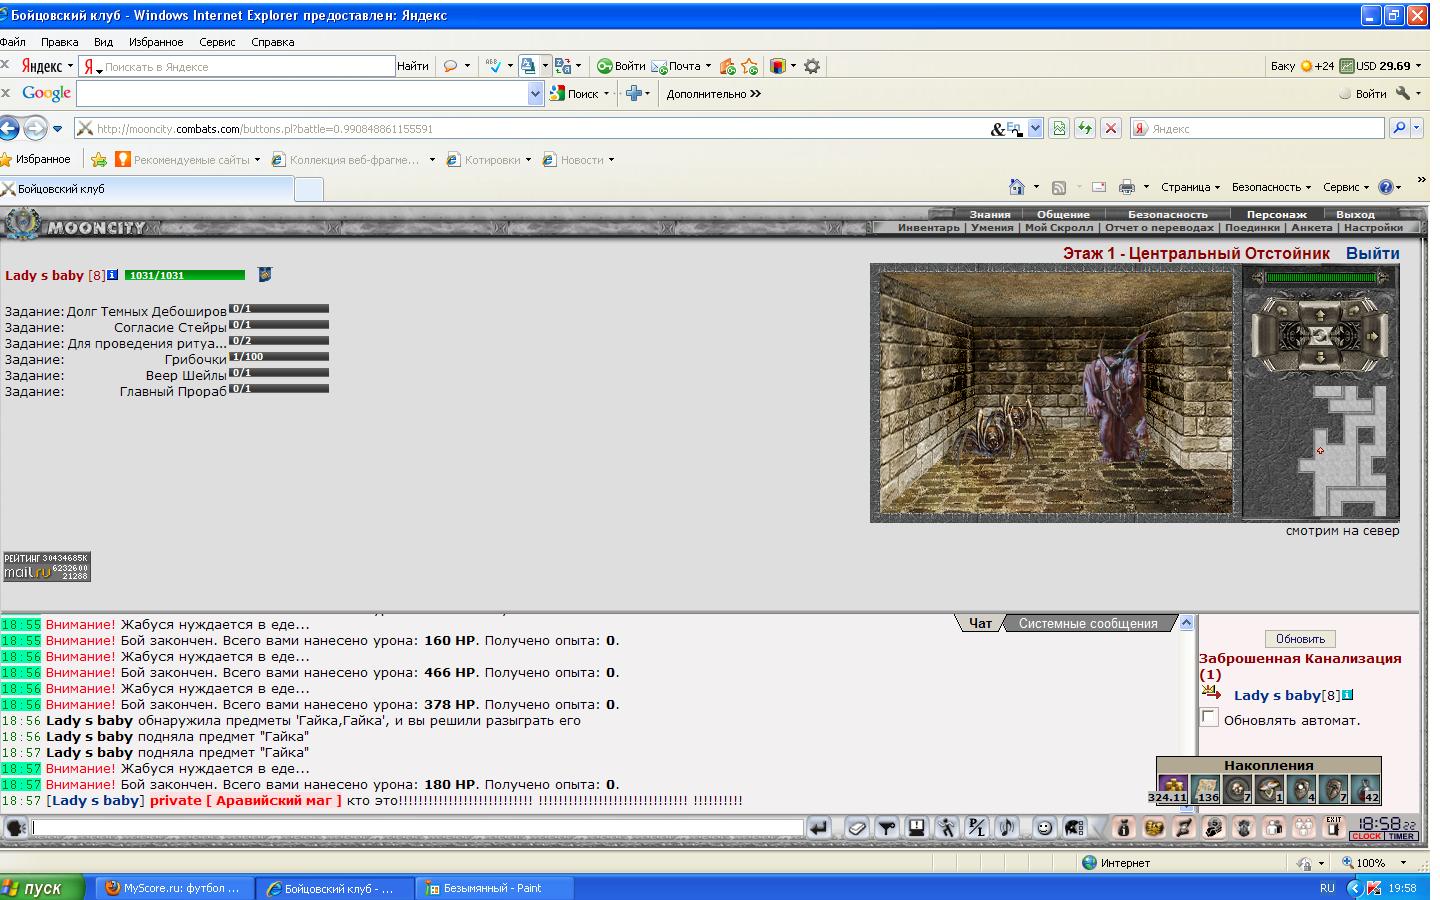Enable the auto-refresh checkbox beside 'Обновлять автомат.'

click(1210, 717)
